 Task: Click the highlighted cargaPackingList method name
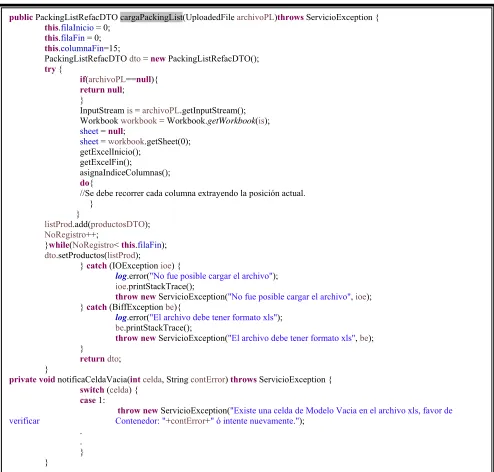pos(151,17)
